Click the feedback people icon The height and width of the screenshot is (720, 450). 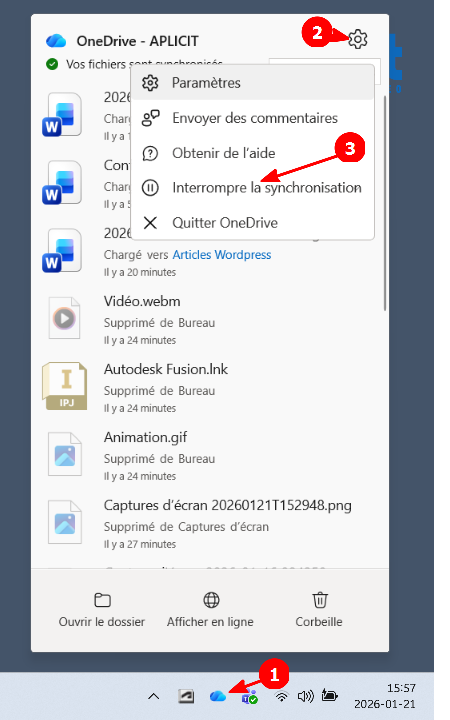[150, 118]
